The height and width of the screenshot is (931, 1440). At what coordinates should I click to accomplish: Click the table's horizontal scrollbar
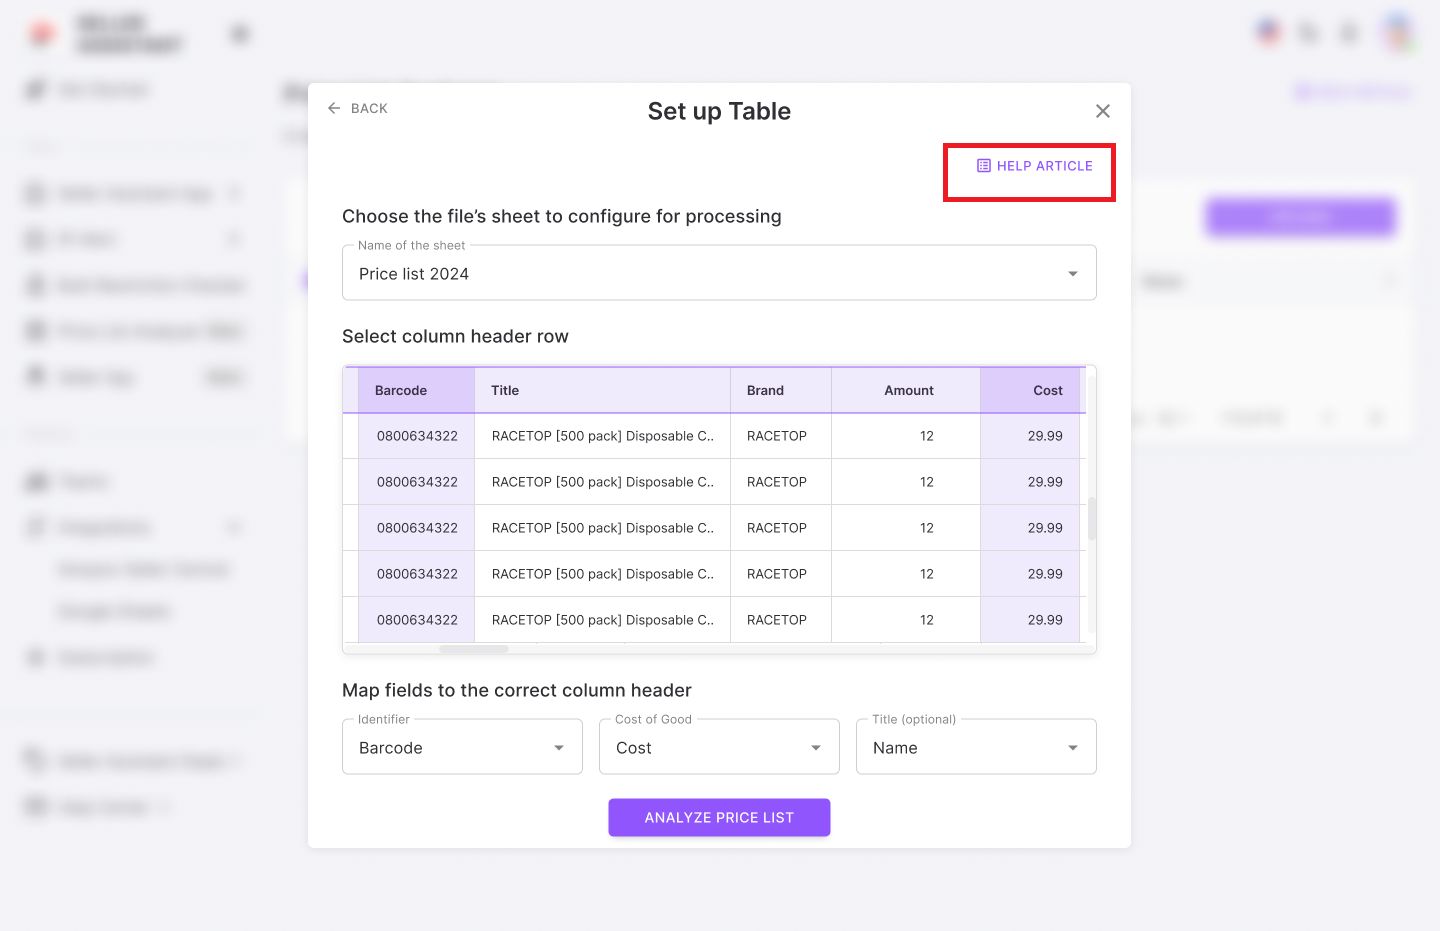[x=474, y=649]
